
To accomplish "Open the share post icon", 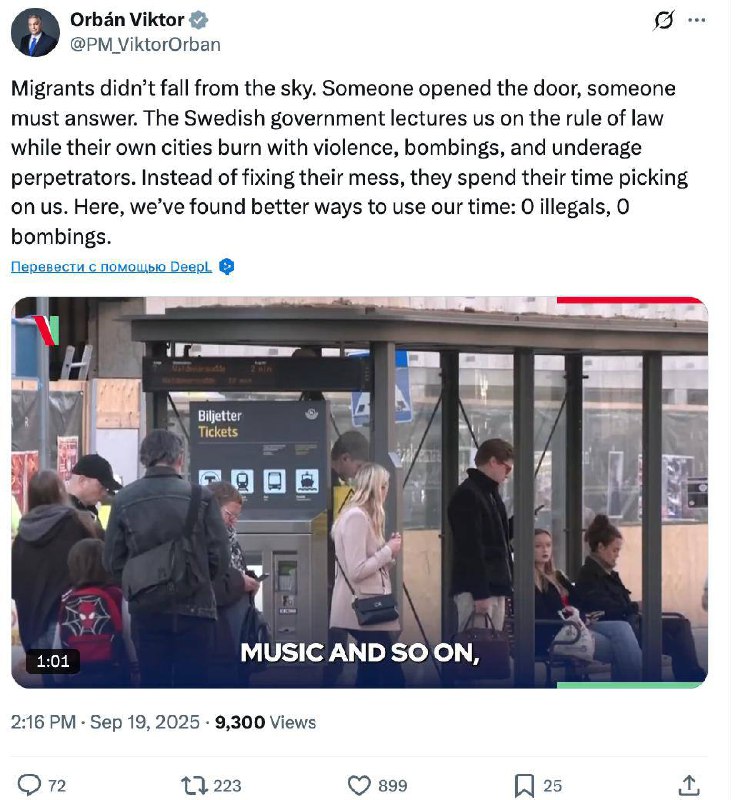I will 688,785.
